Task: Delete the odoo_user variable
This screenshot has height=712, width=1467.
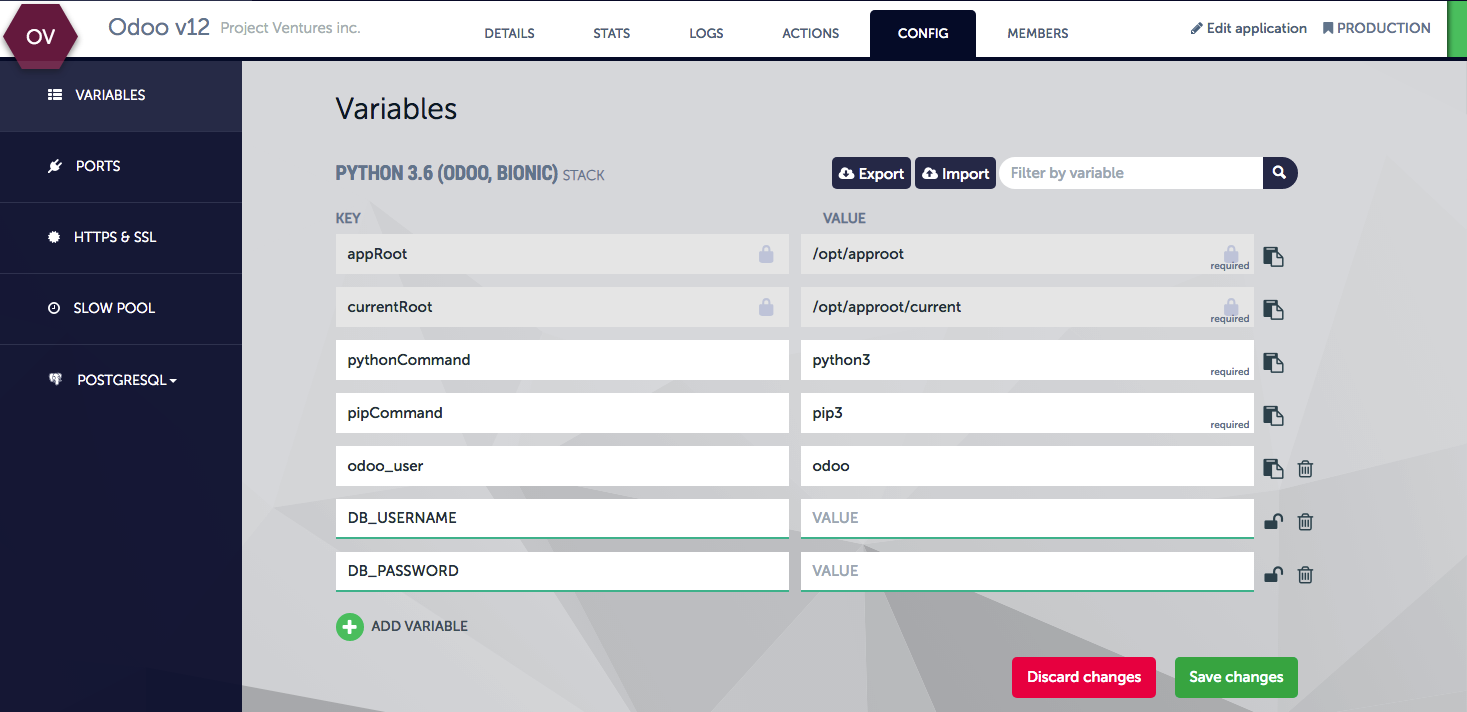Action: coord(1305,468)
